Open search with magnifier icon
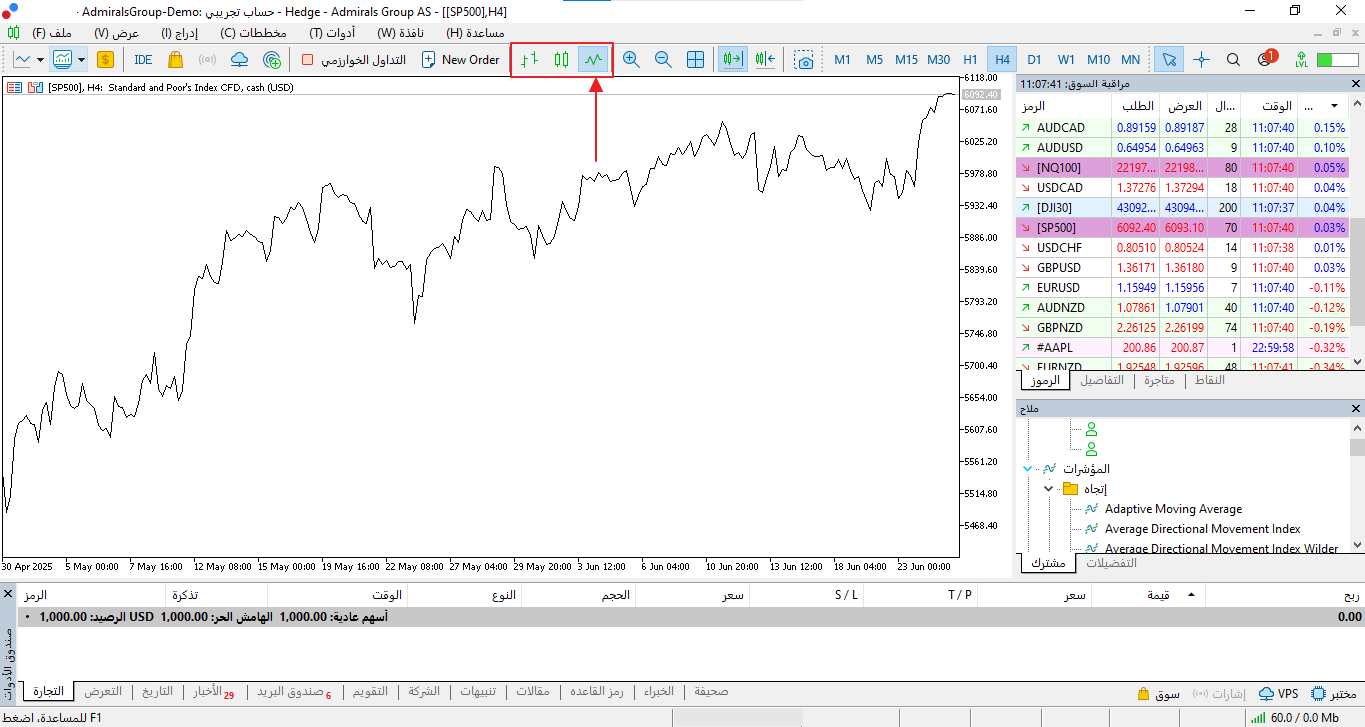Image resolution: width=1365 pixels, height=727 pixels. tap(1233, 60)
